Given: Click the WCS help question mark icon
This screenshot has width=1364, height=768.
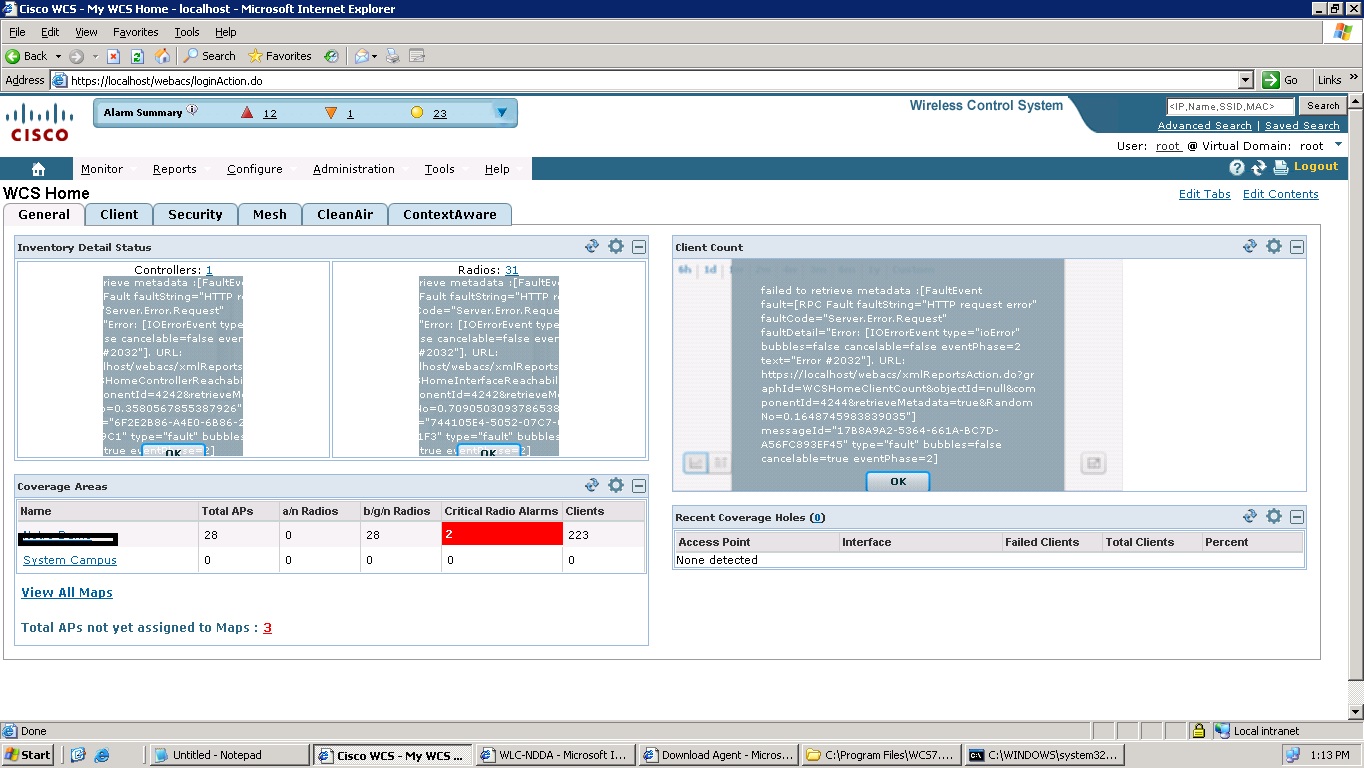Looking at the screenshot, I should [x=1237, y=168].
